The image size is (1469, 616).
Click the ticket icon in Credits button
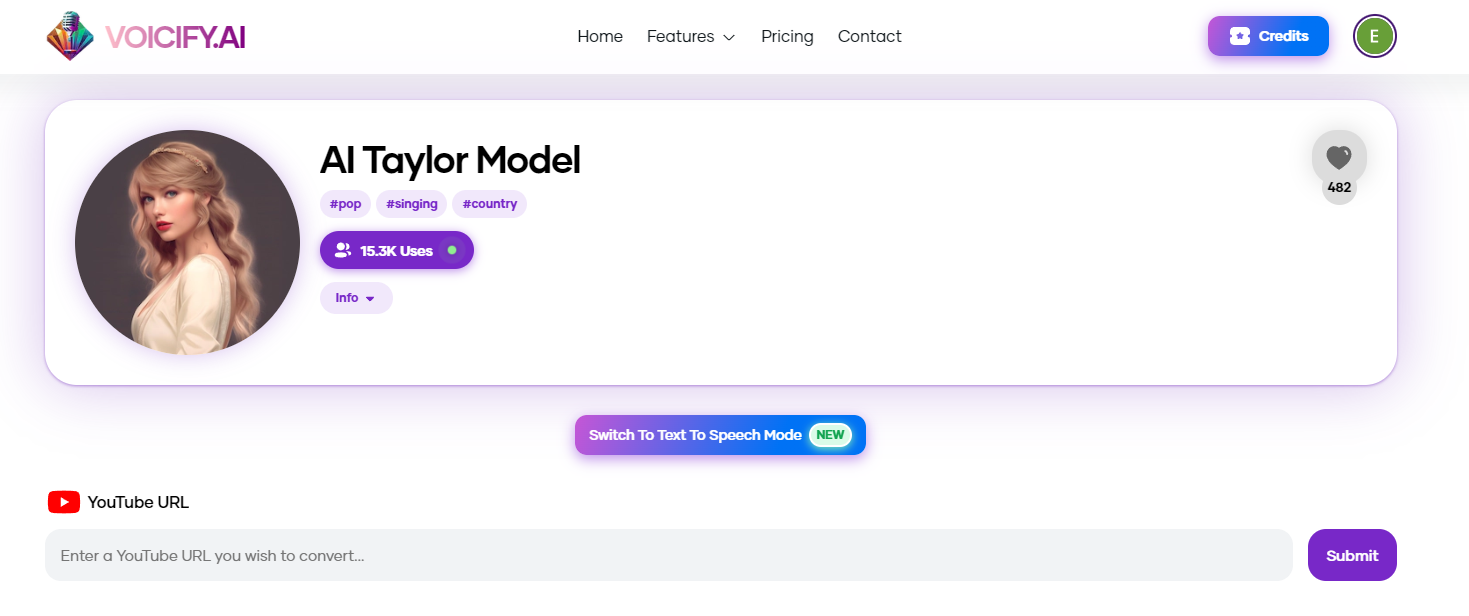[x=1240, y=36]
